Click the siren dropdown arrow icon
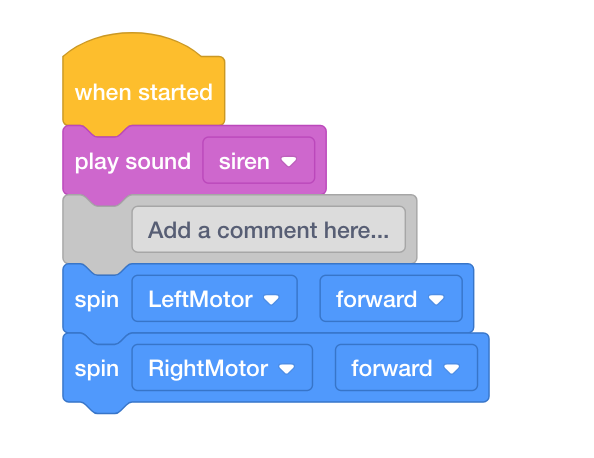594x458 pixels. [289, 162]
